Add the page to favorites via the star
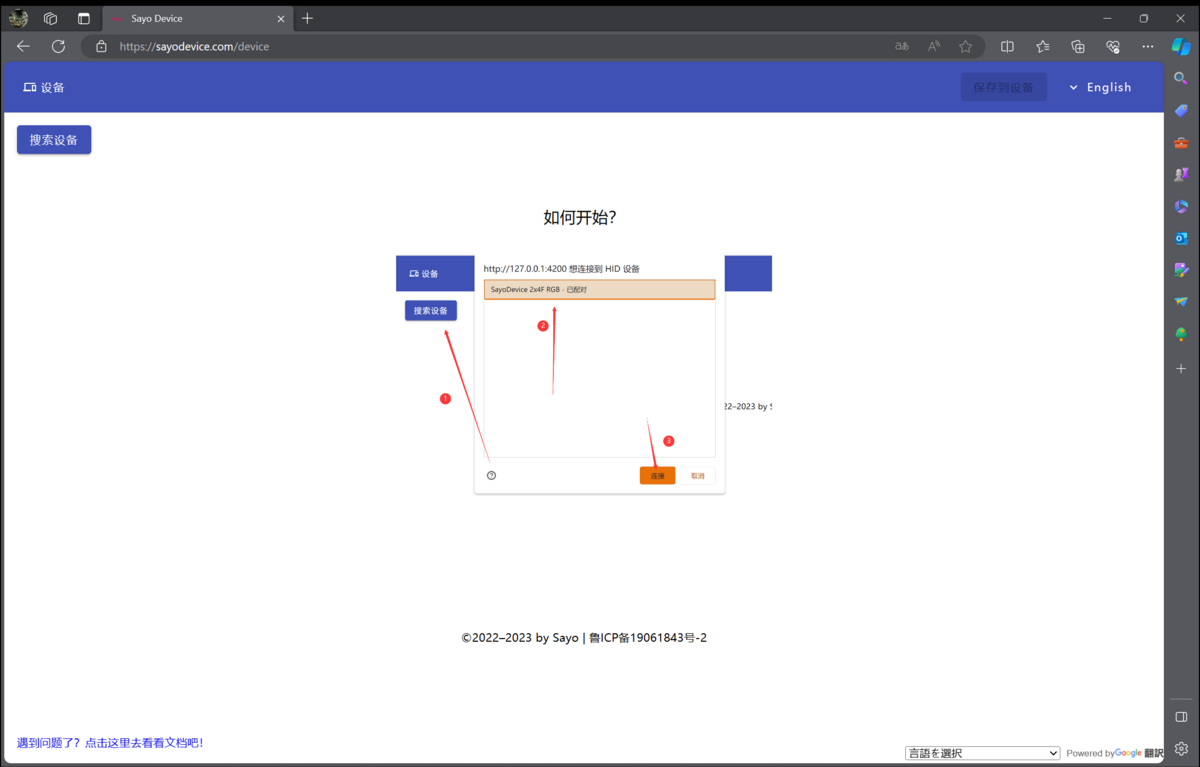The height and width of the screenshot is (767, 1200). coord(965,46)
